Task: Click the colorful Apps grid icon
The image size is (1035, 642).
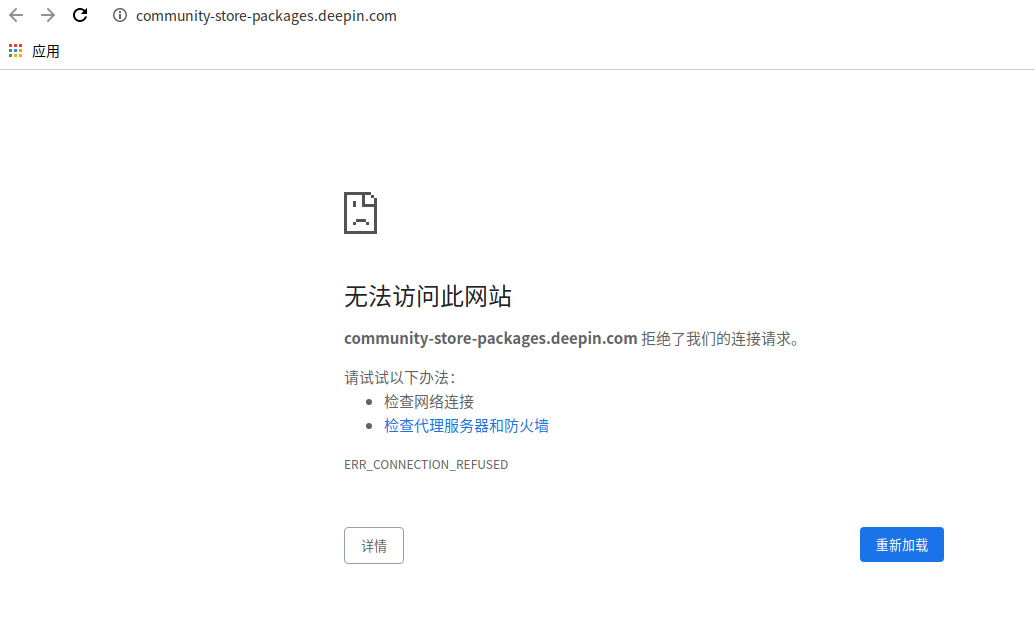Action: tap(15, 50)
